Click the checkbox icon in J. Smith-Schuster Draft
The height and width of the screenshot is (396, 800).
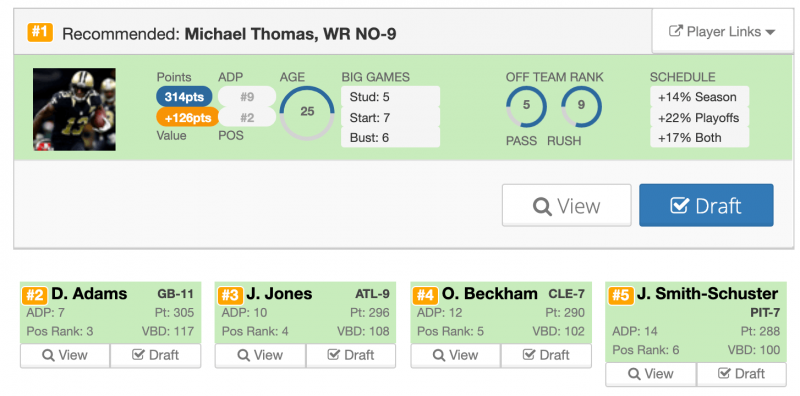(724, 374)
